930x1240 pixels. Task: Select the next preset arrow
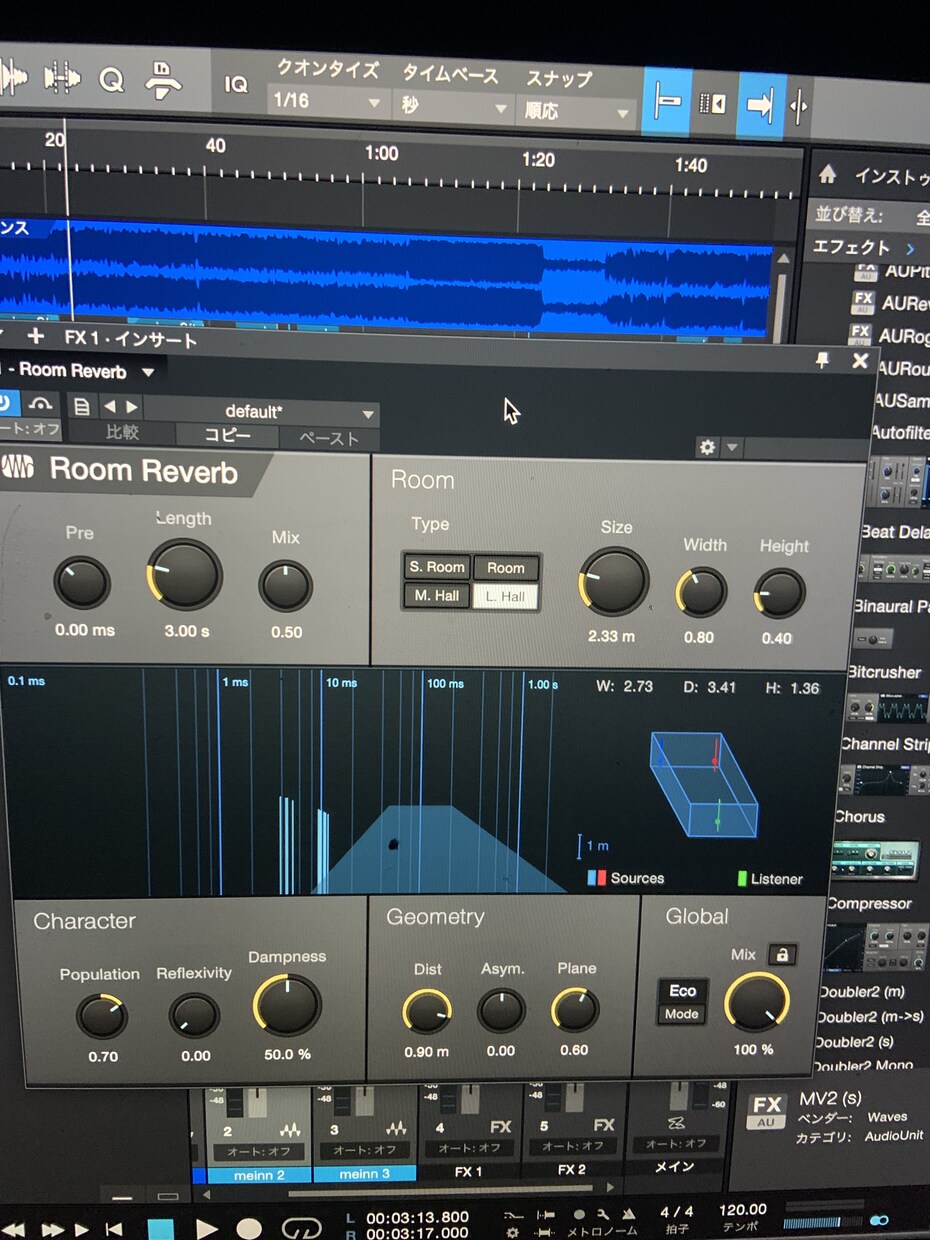tap(132, 408)
